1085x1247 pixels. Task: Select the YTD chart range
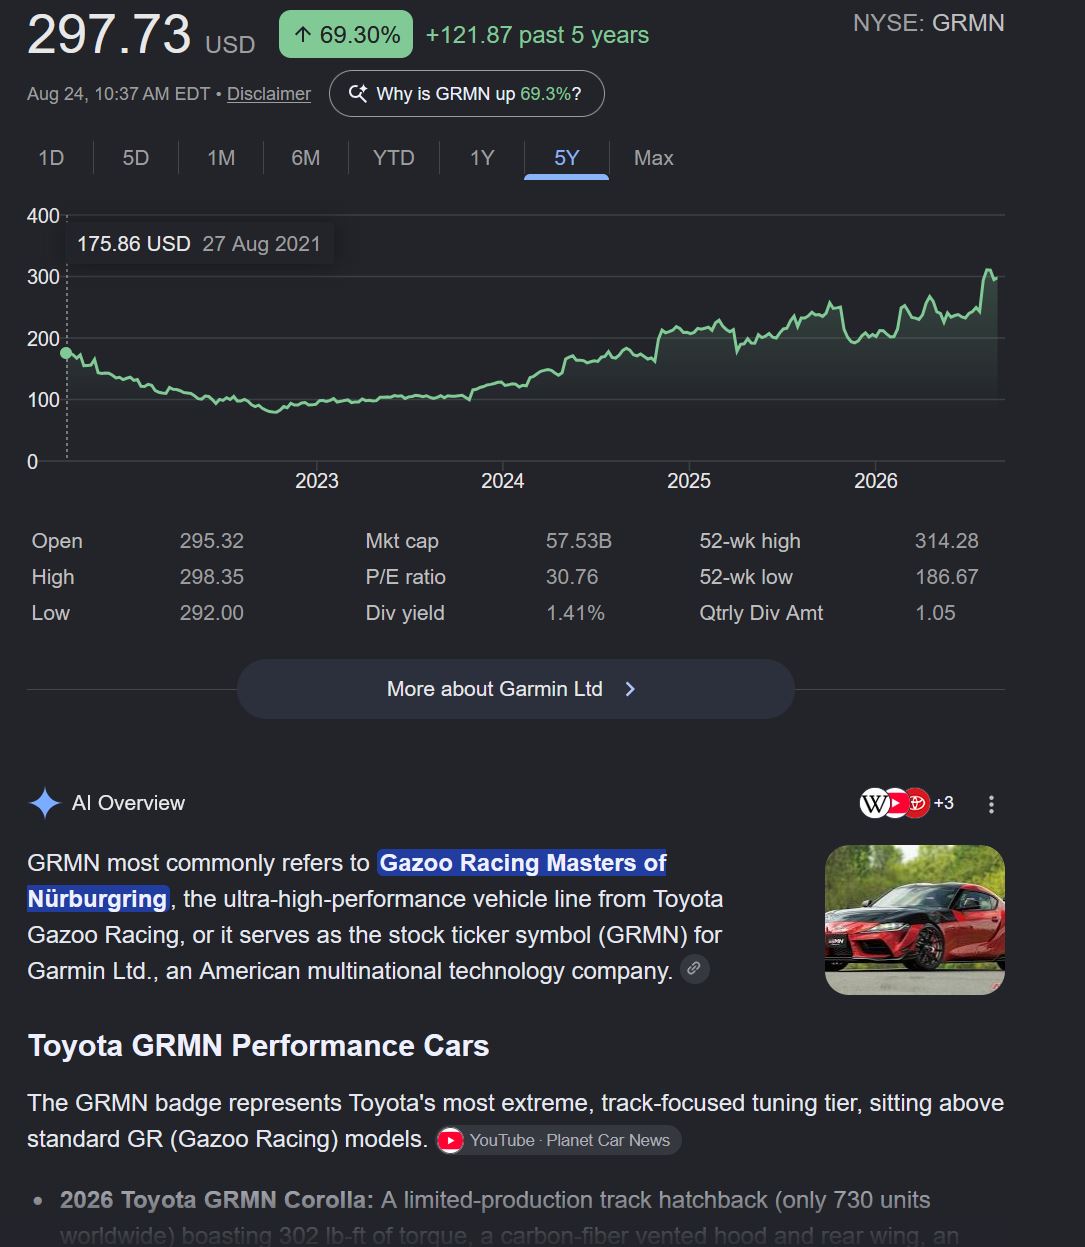tap(394, 158)
